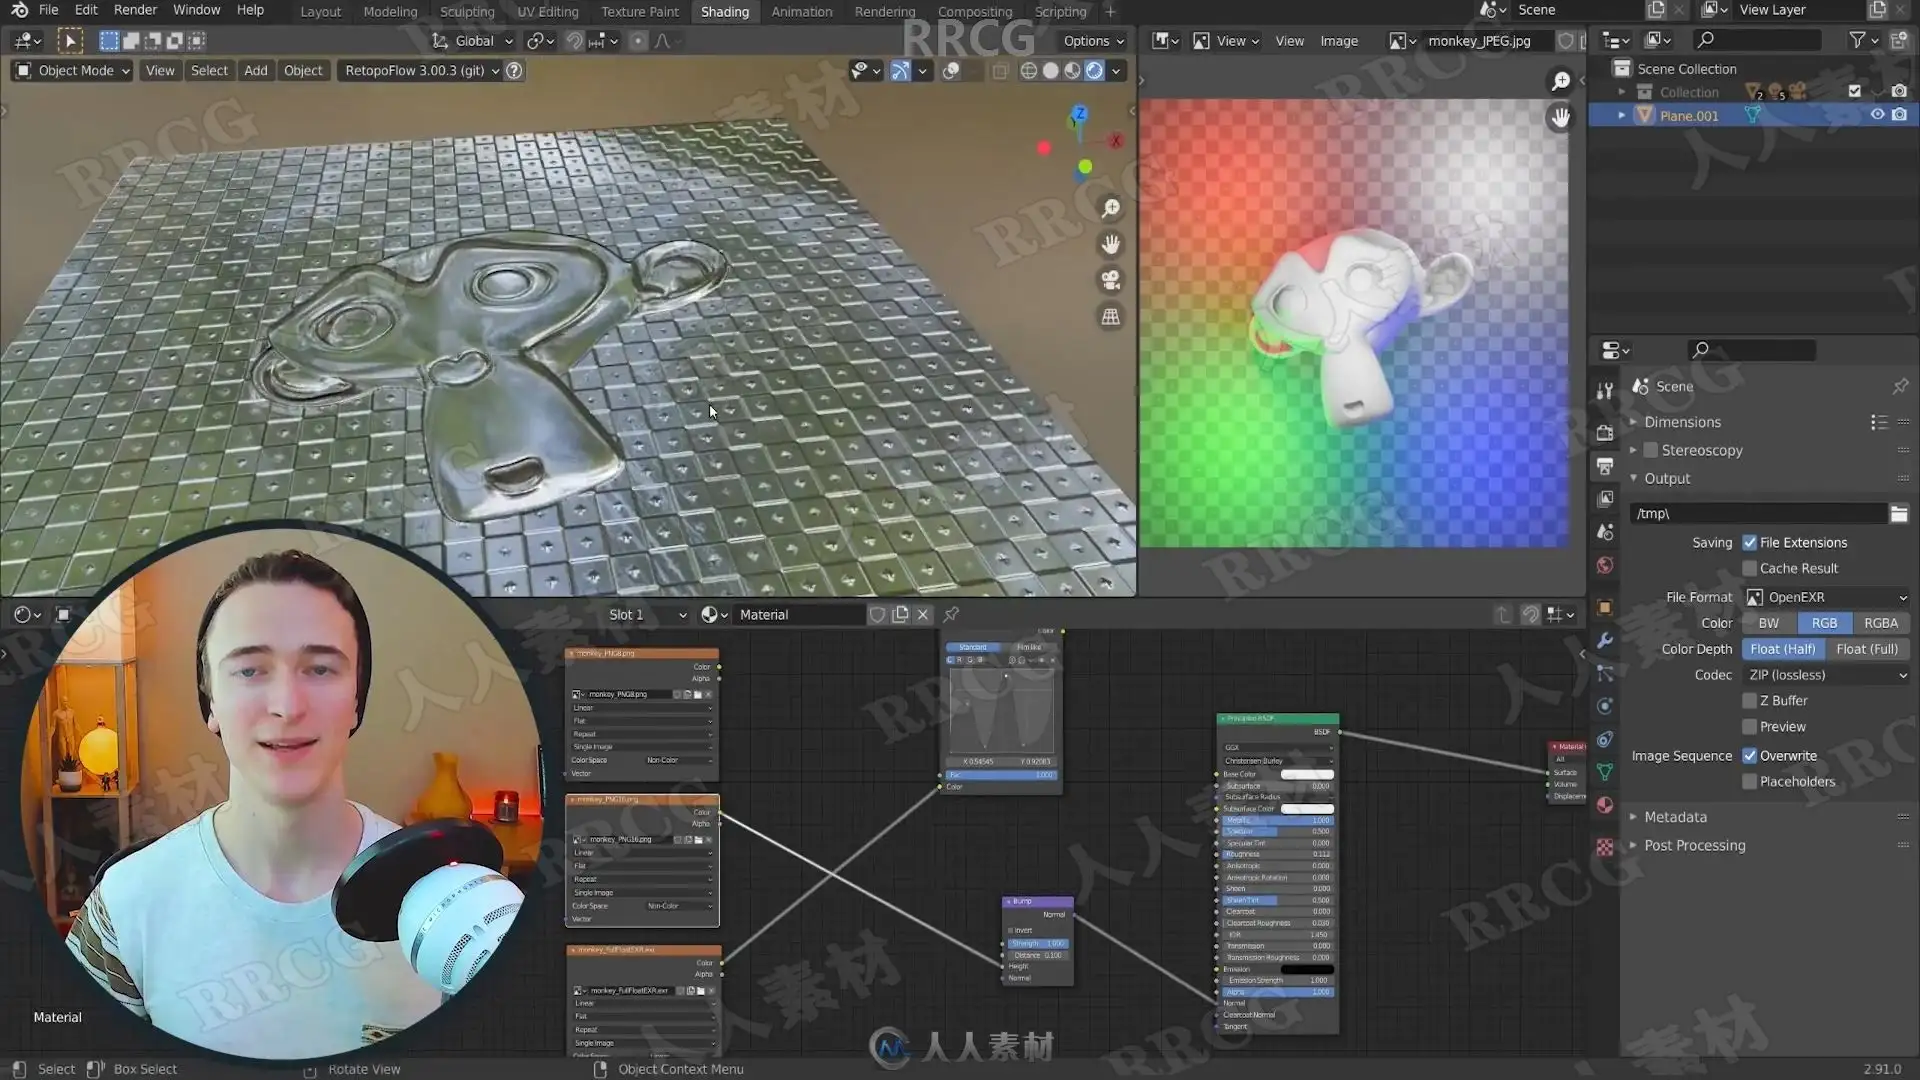
Task: Open the Output properties printer tab
Action: point(1605,466)
